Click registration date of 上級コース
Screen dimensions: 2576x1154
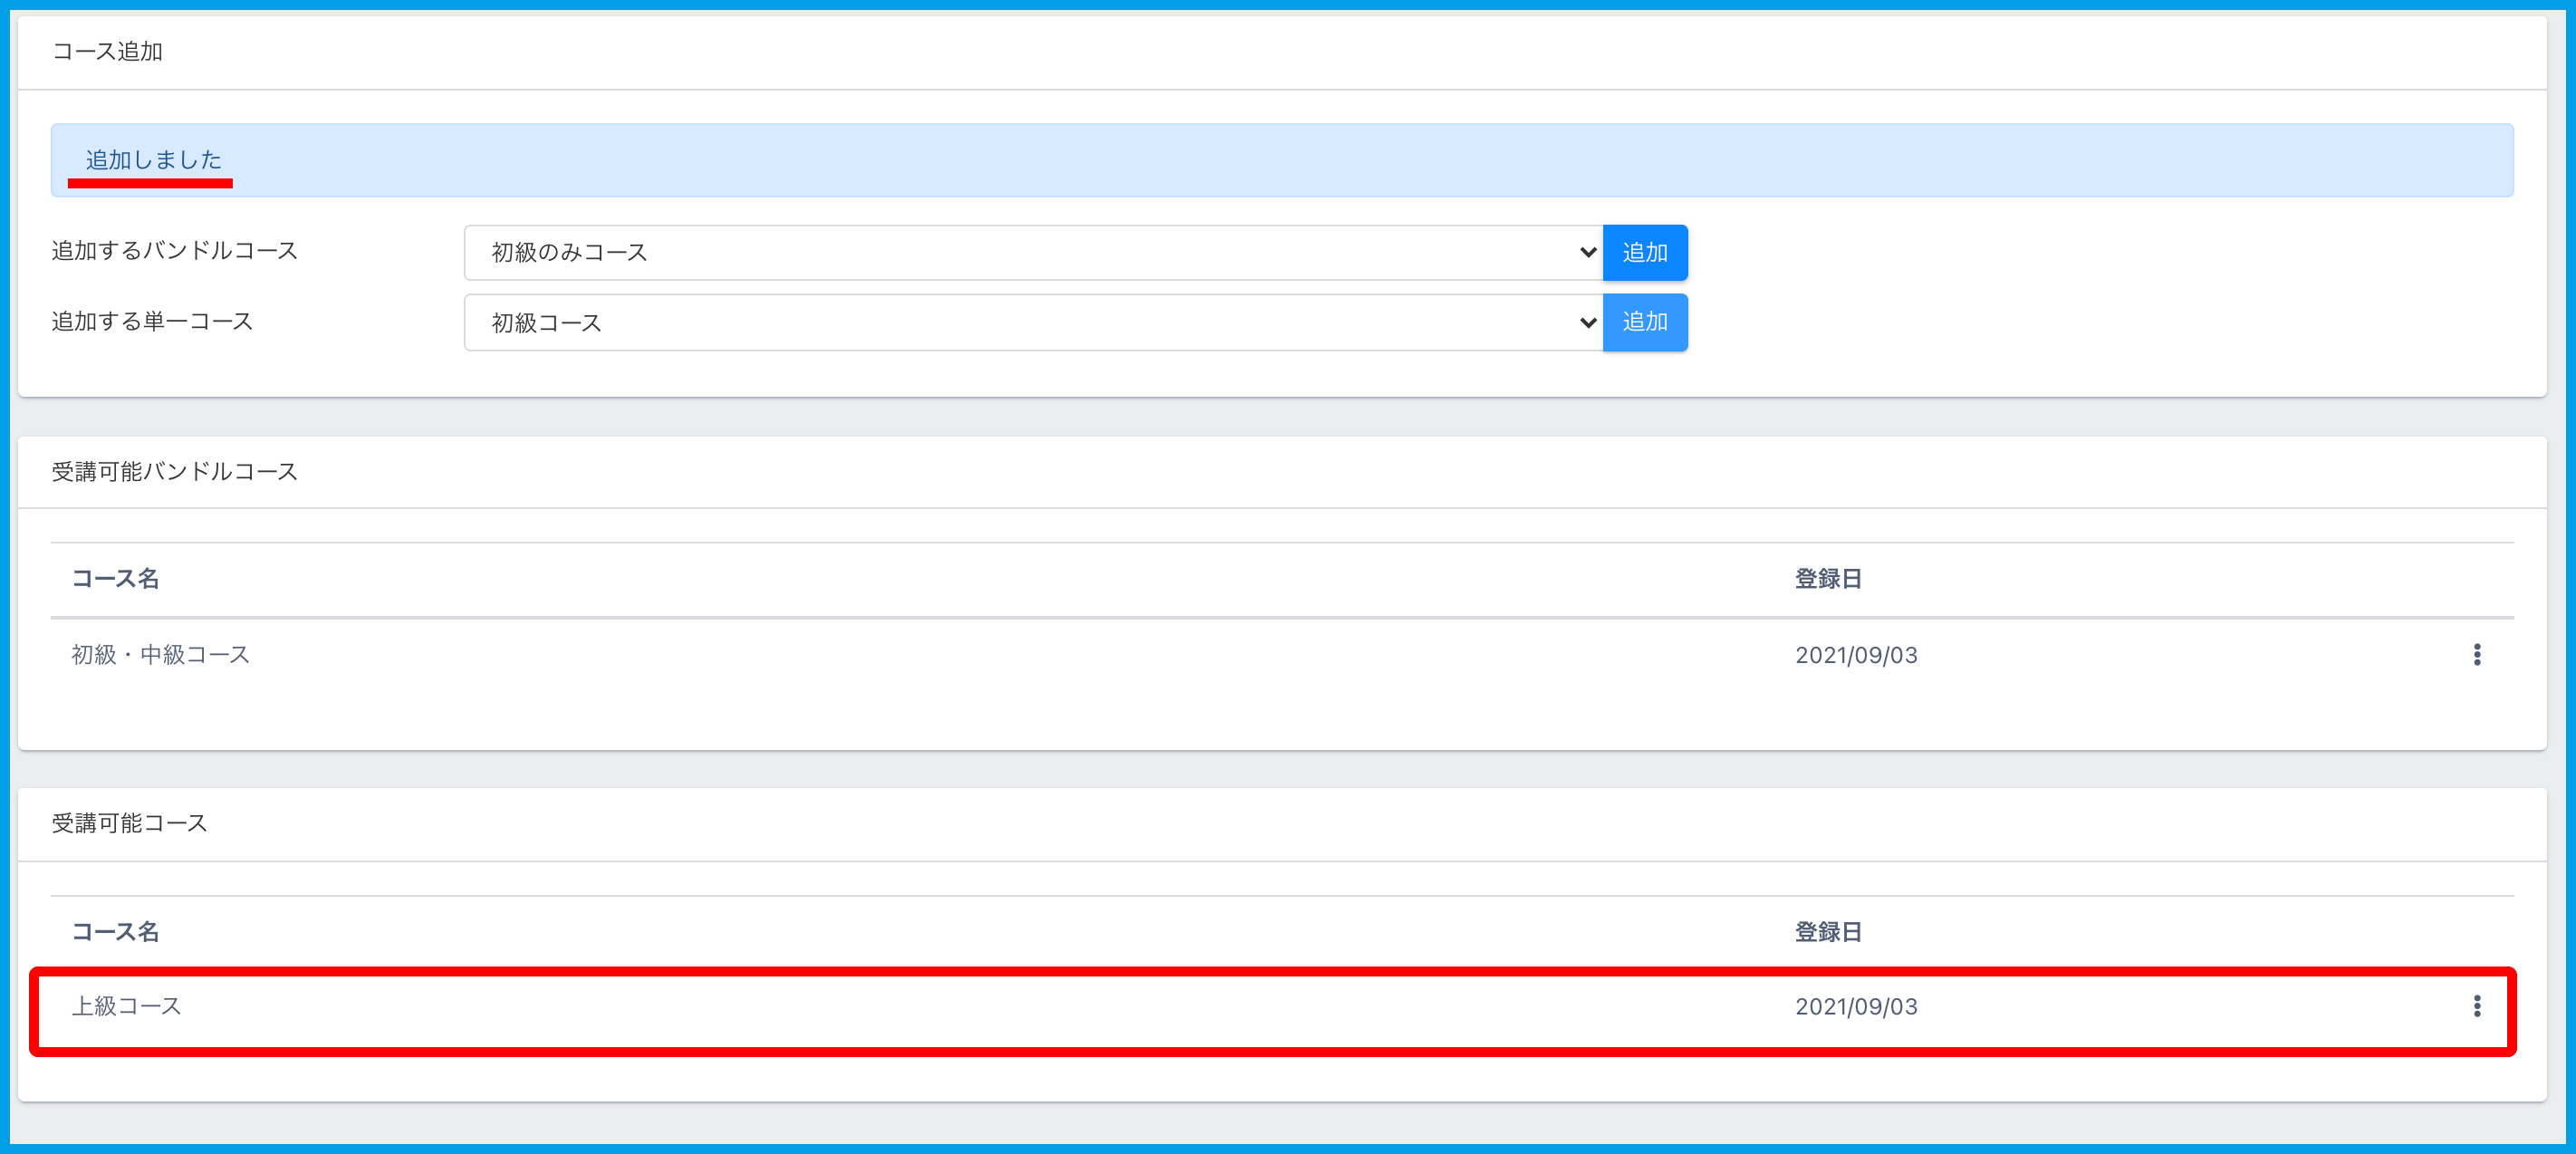(x=1855, y=1006)
